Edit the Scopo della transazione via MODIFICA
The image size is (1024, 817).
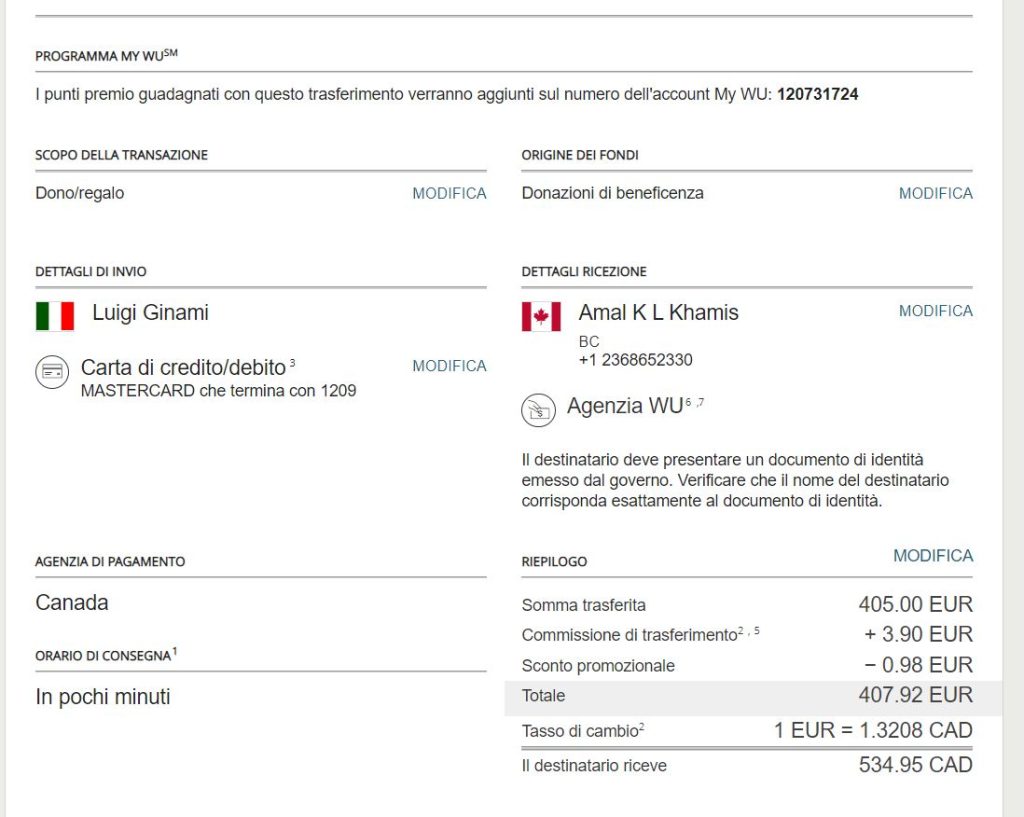click(x=449, y=193)
